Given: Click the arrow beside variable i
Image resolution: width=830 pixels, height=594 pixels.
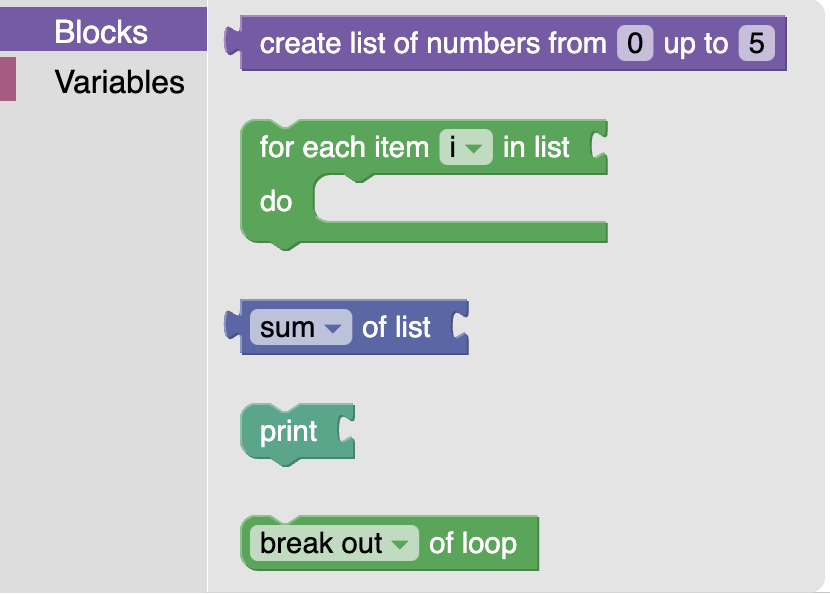Looking at the screenshot, I should 475,149.
